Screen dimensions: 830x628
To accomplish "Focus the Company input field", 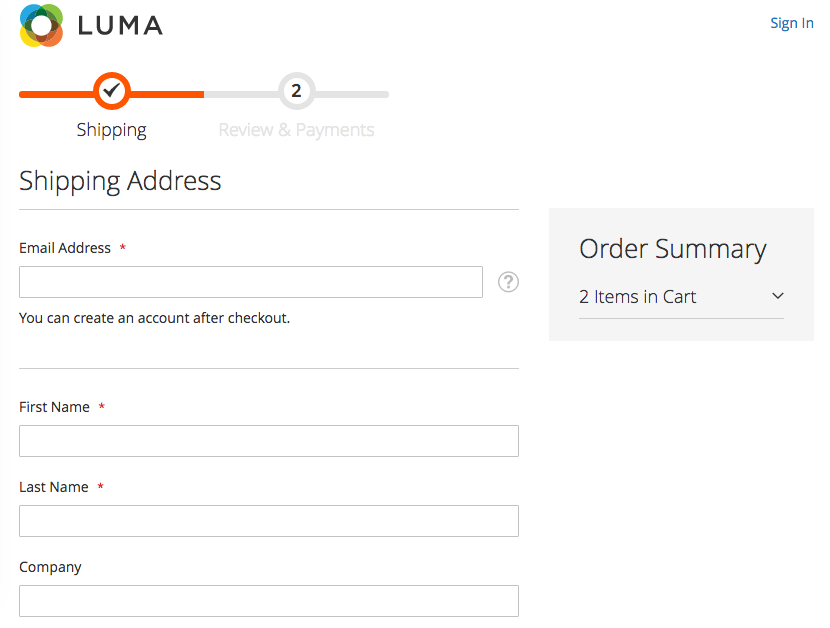I will coord(269,600).
